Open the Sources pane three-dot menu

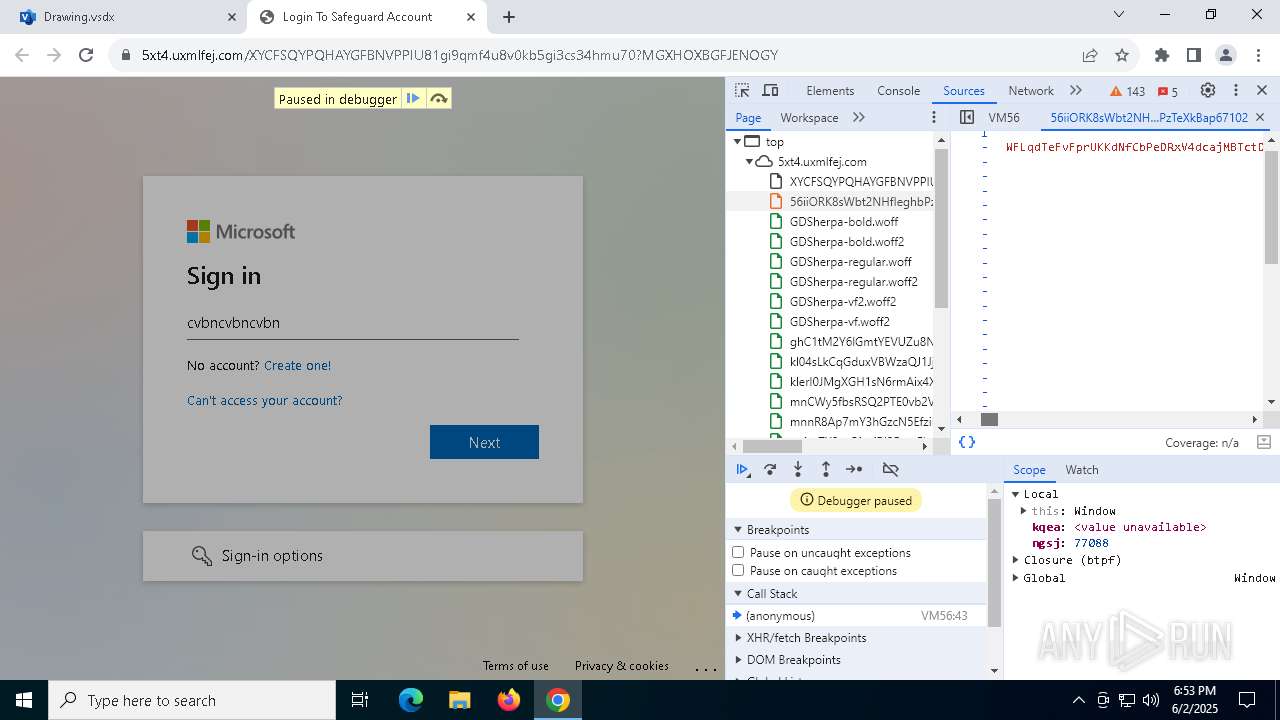coord(934,117)
